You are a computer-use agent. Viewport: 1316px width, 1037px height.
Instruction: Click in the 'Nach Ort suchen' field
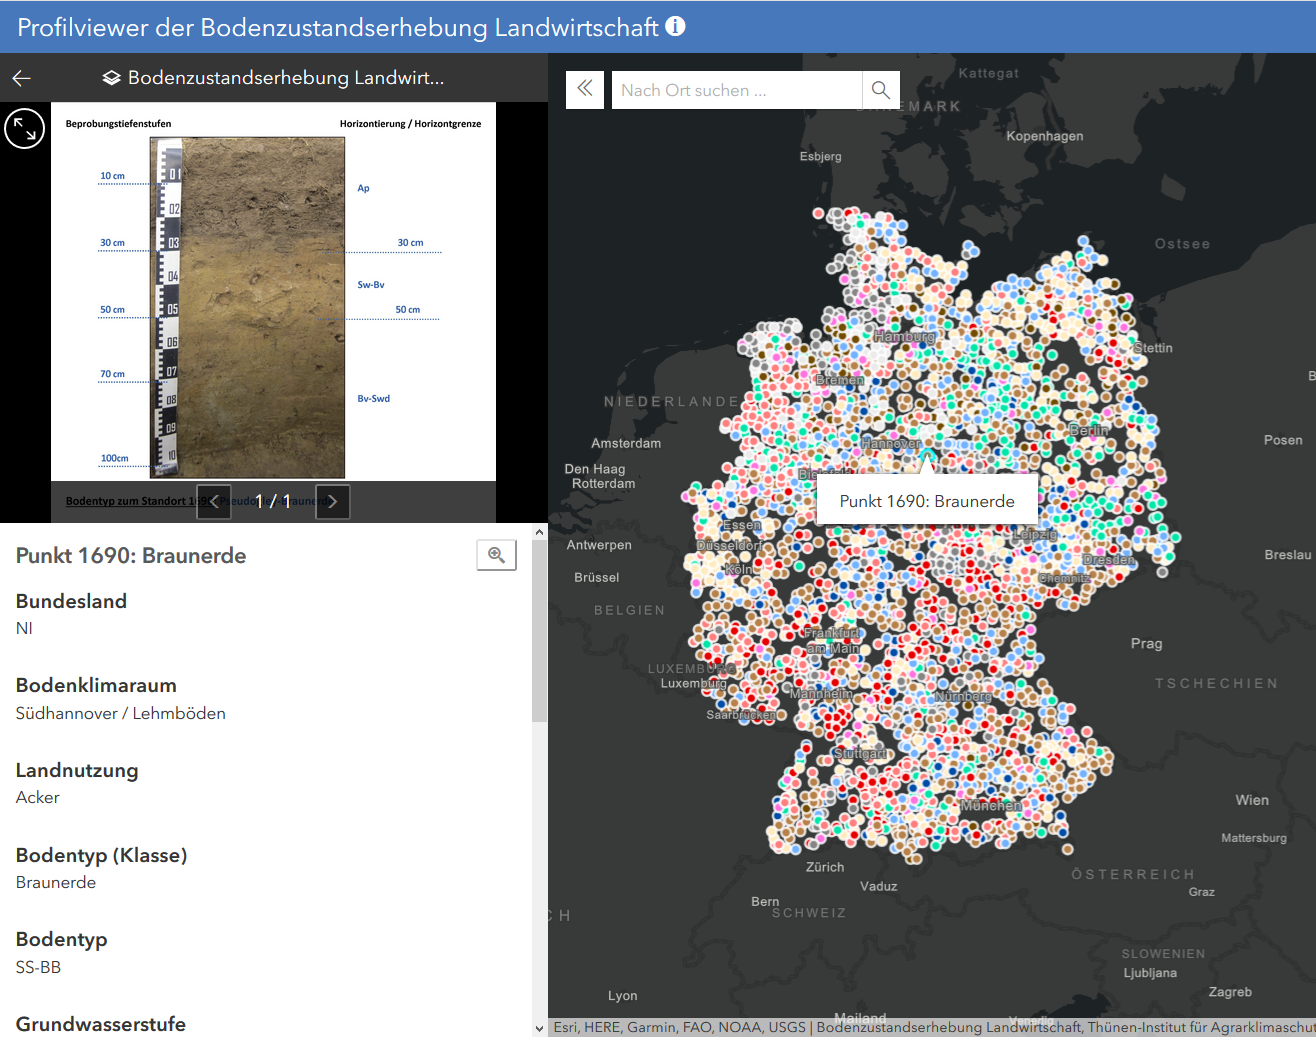(736, 90)
